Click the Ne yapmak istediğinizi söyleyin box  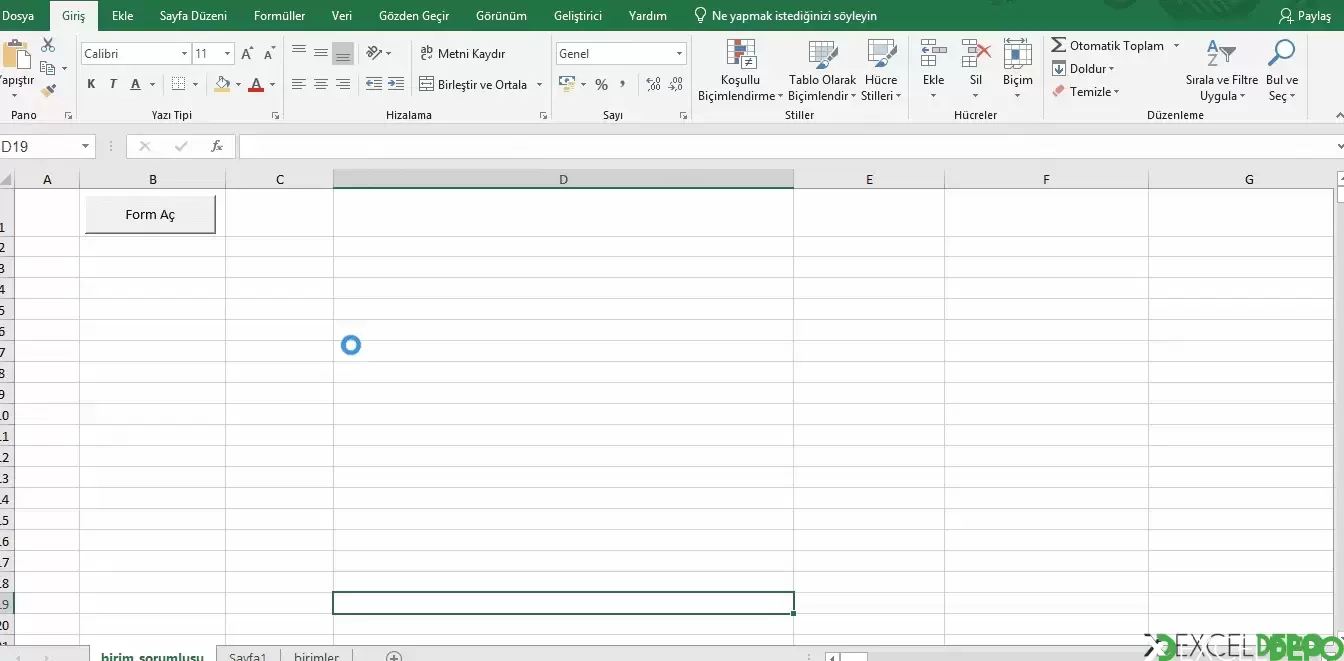point(785,16)
